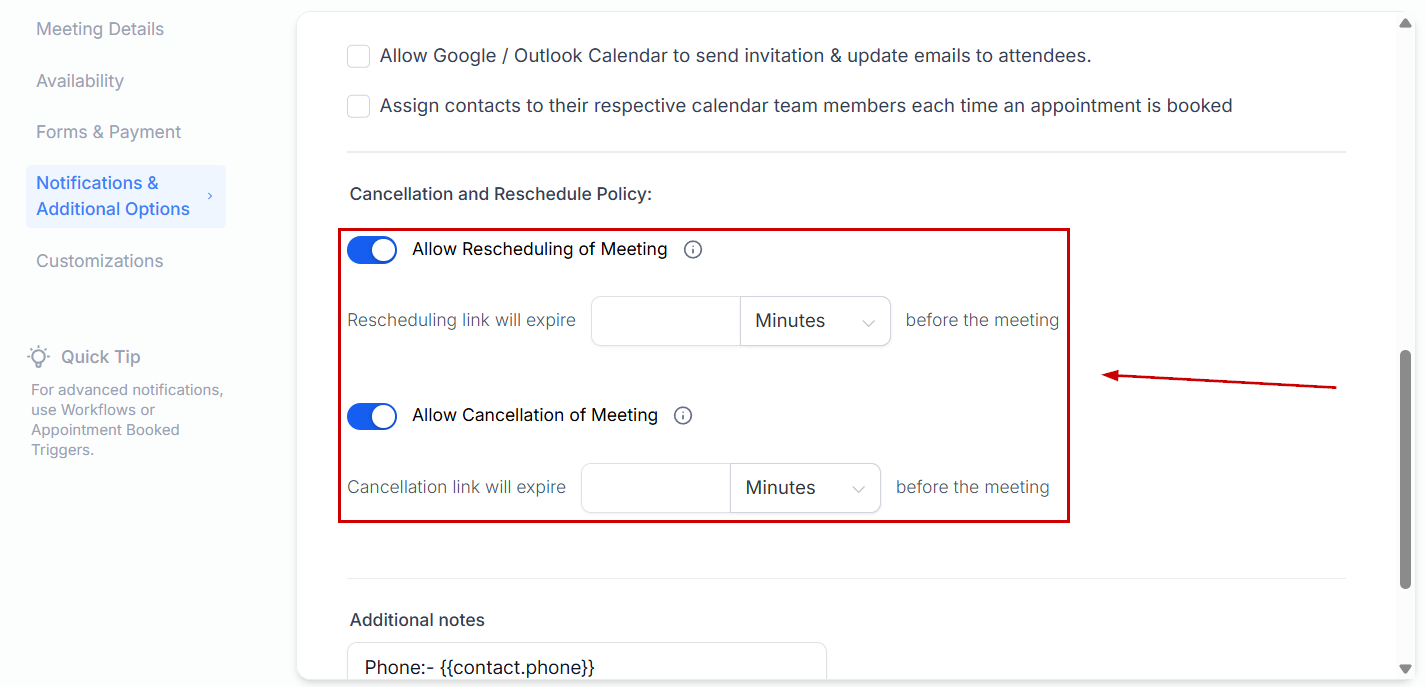Screen dimensions: 1426x687
Task: Open Minutes dropdown for cancellation link expiry
Action: click(805, 488)
